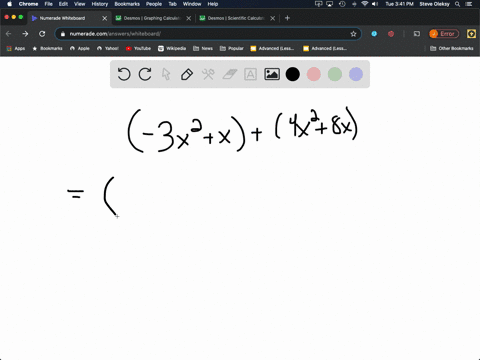Select the pen drawing tool
The width and height of the screenshot is (480, 360).
click(187, 74)
